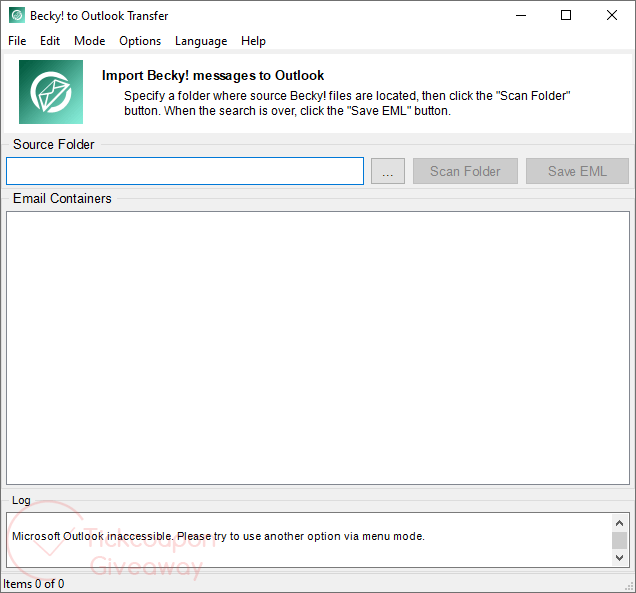The height and width of the screenshot is (593, 636).
Task: Open the Mode menu
Action: click(90, 41)
